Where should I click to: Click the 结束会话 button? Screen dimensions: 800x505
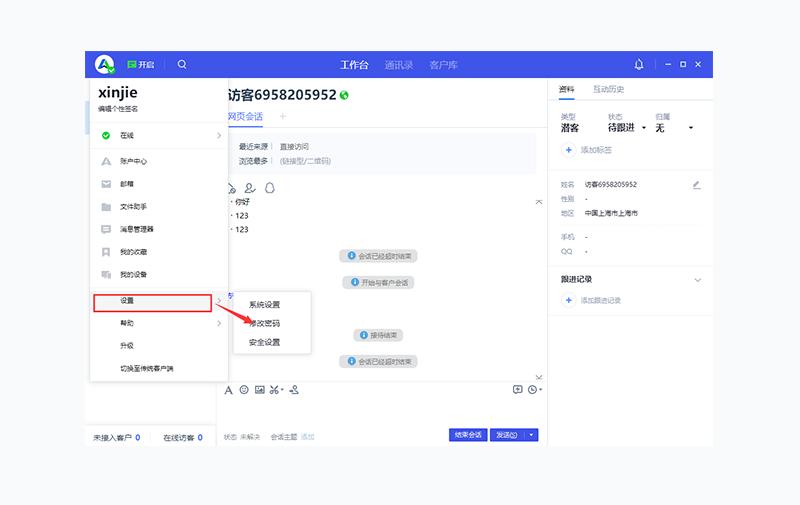pyautogui.click(x=468, y=435)
